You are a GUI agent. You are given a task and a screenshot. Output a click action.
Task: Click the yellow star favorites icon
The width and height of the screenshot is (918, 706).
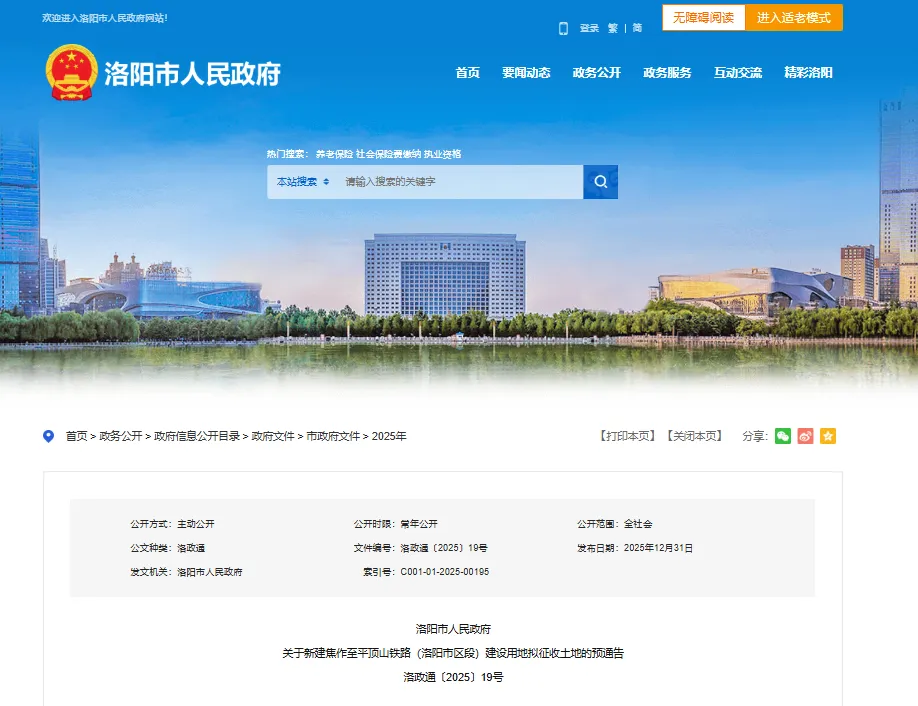(828, 436)
